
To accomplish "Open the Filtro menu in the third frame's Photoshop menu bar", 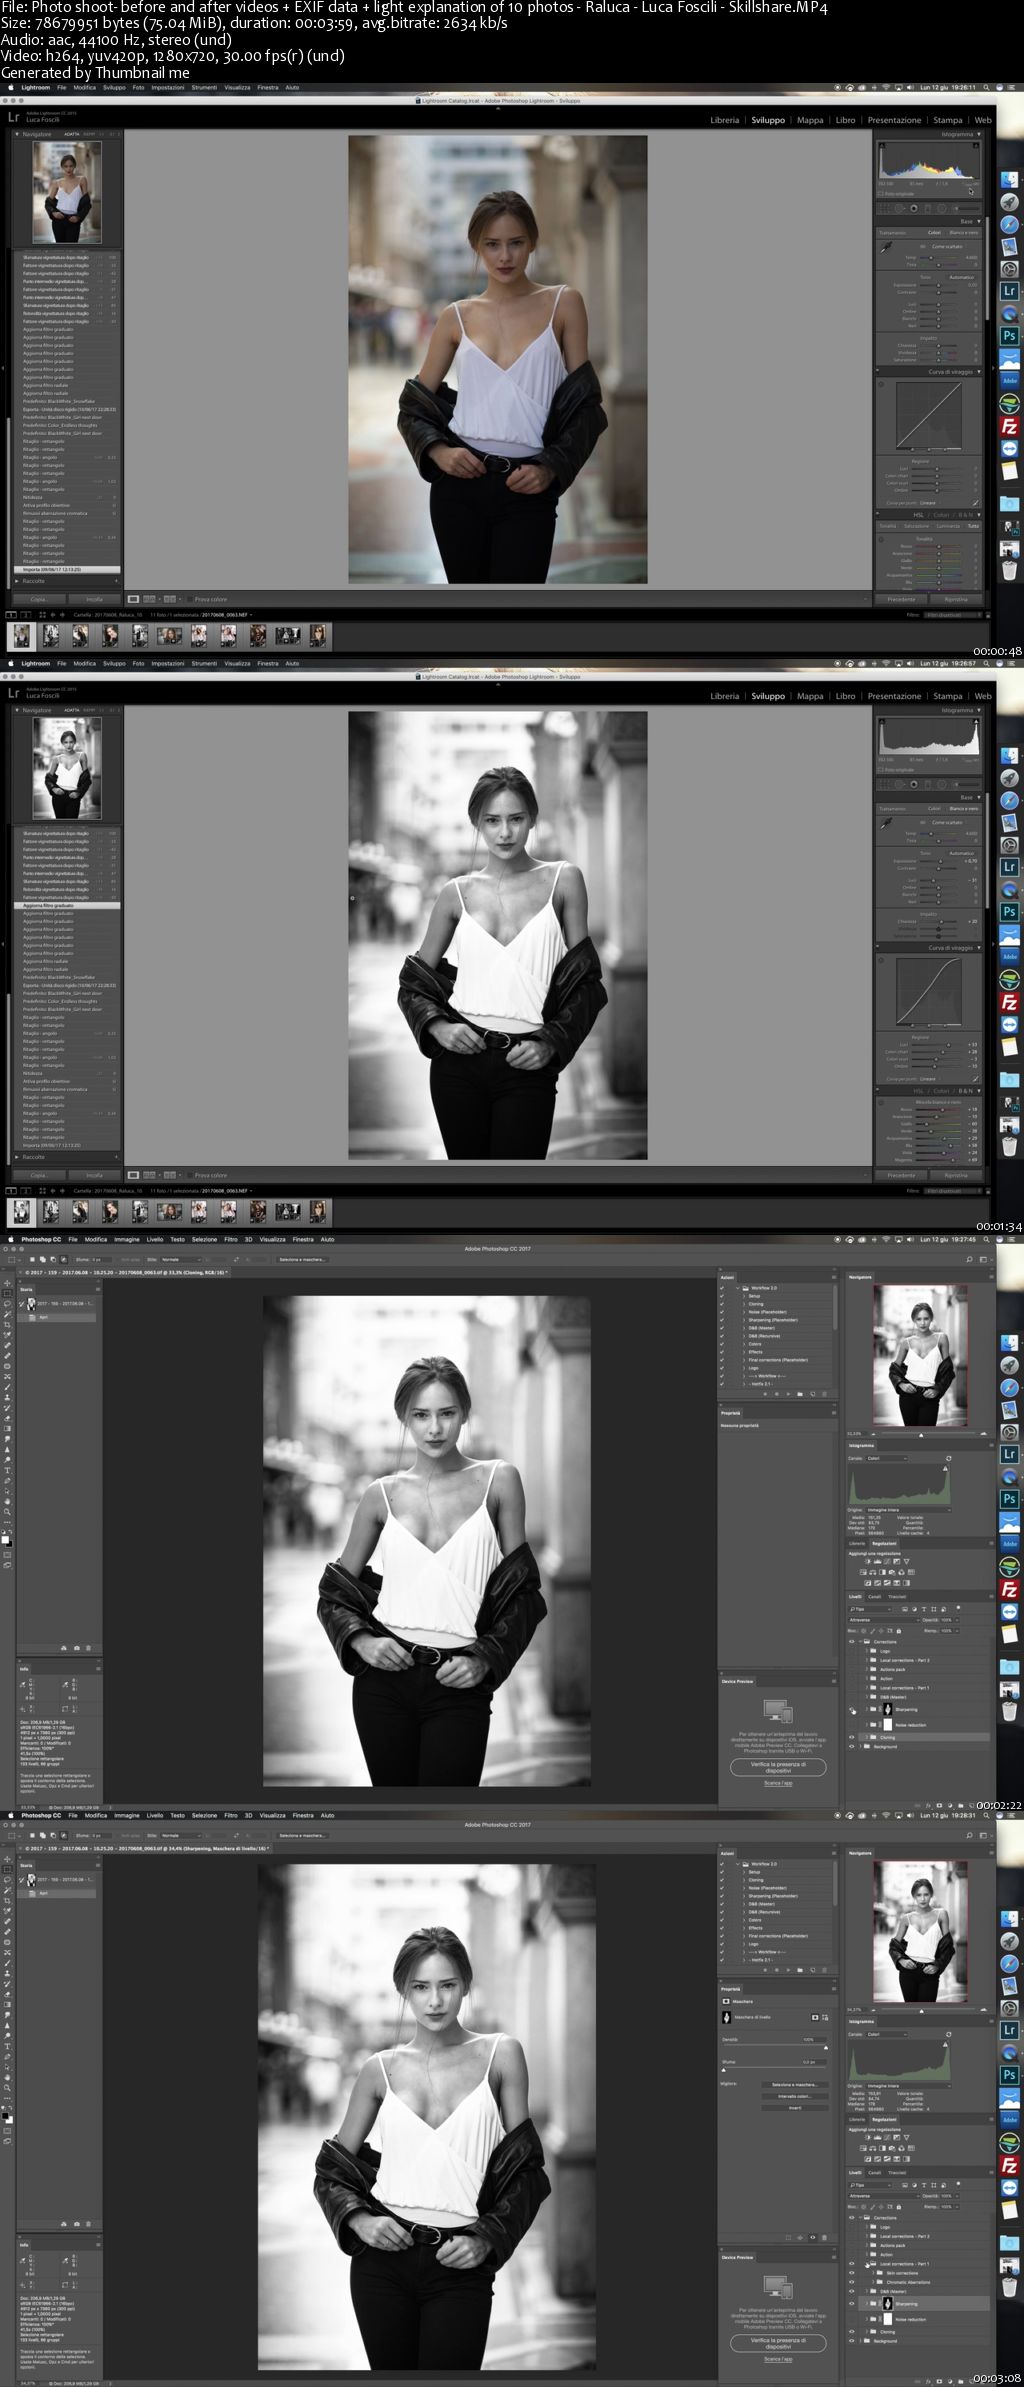I will point(231,1239).
